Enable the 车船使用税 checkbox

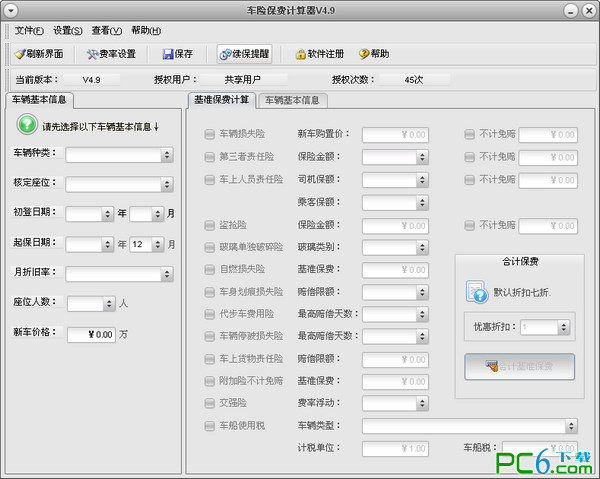click(209, 426)
